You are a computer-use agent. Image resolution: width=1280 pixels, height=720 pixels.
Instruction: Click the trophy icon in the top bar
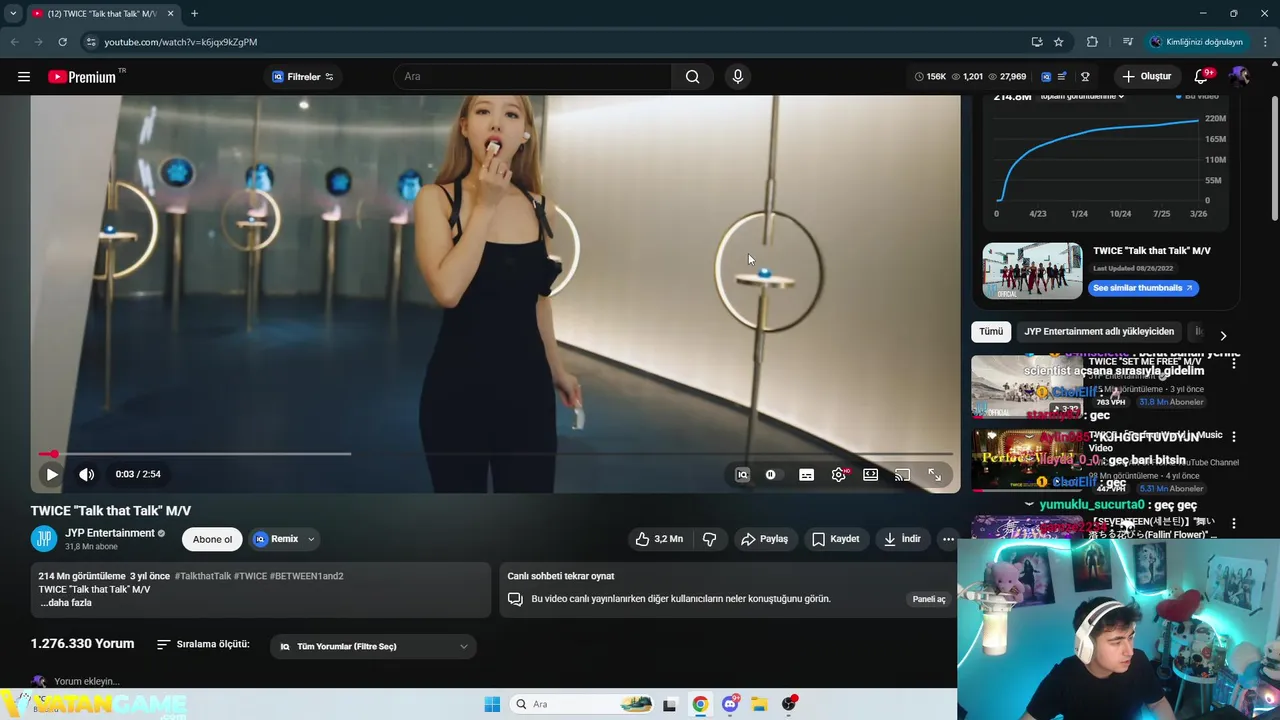1085,77
